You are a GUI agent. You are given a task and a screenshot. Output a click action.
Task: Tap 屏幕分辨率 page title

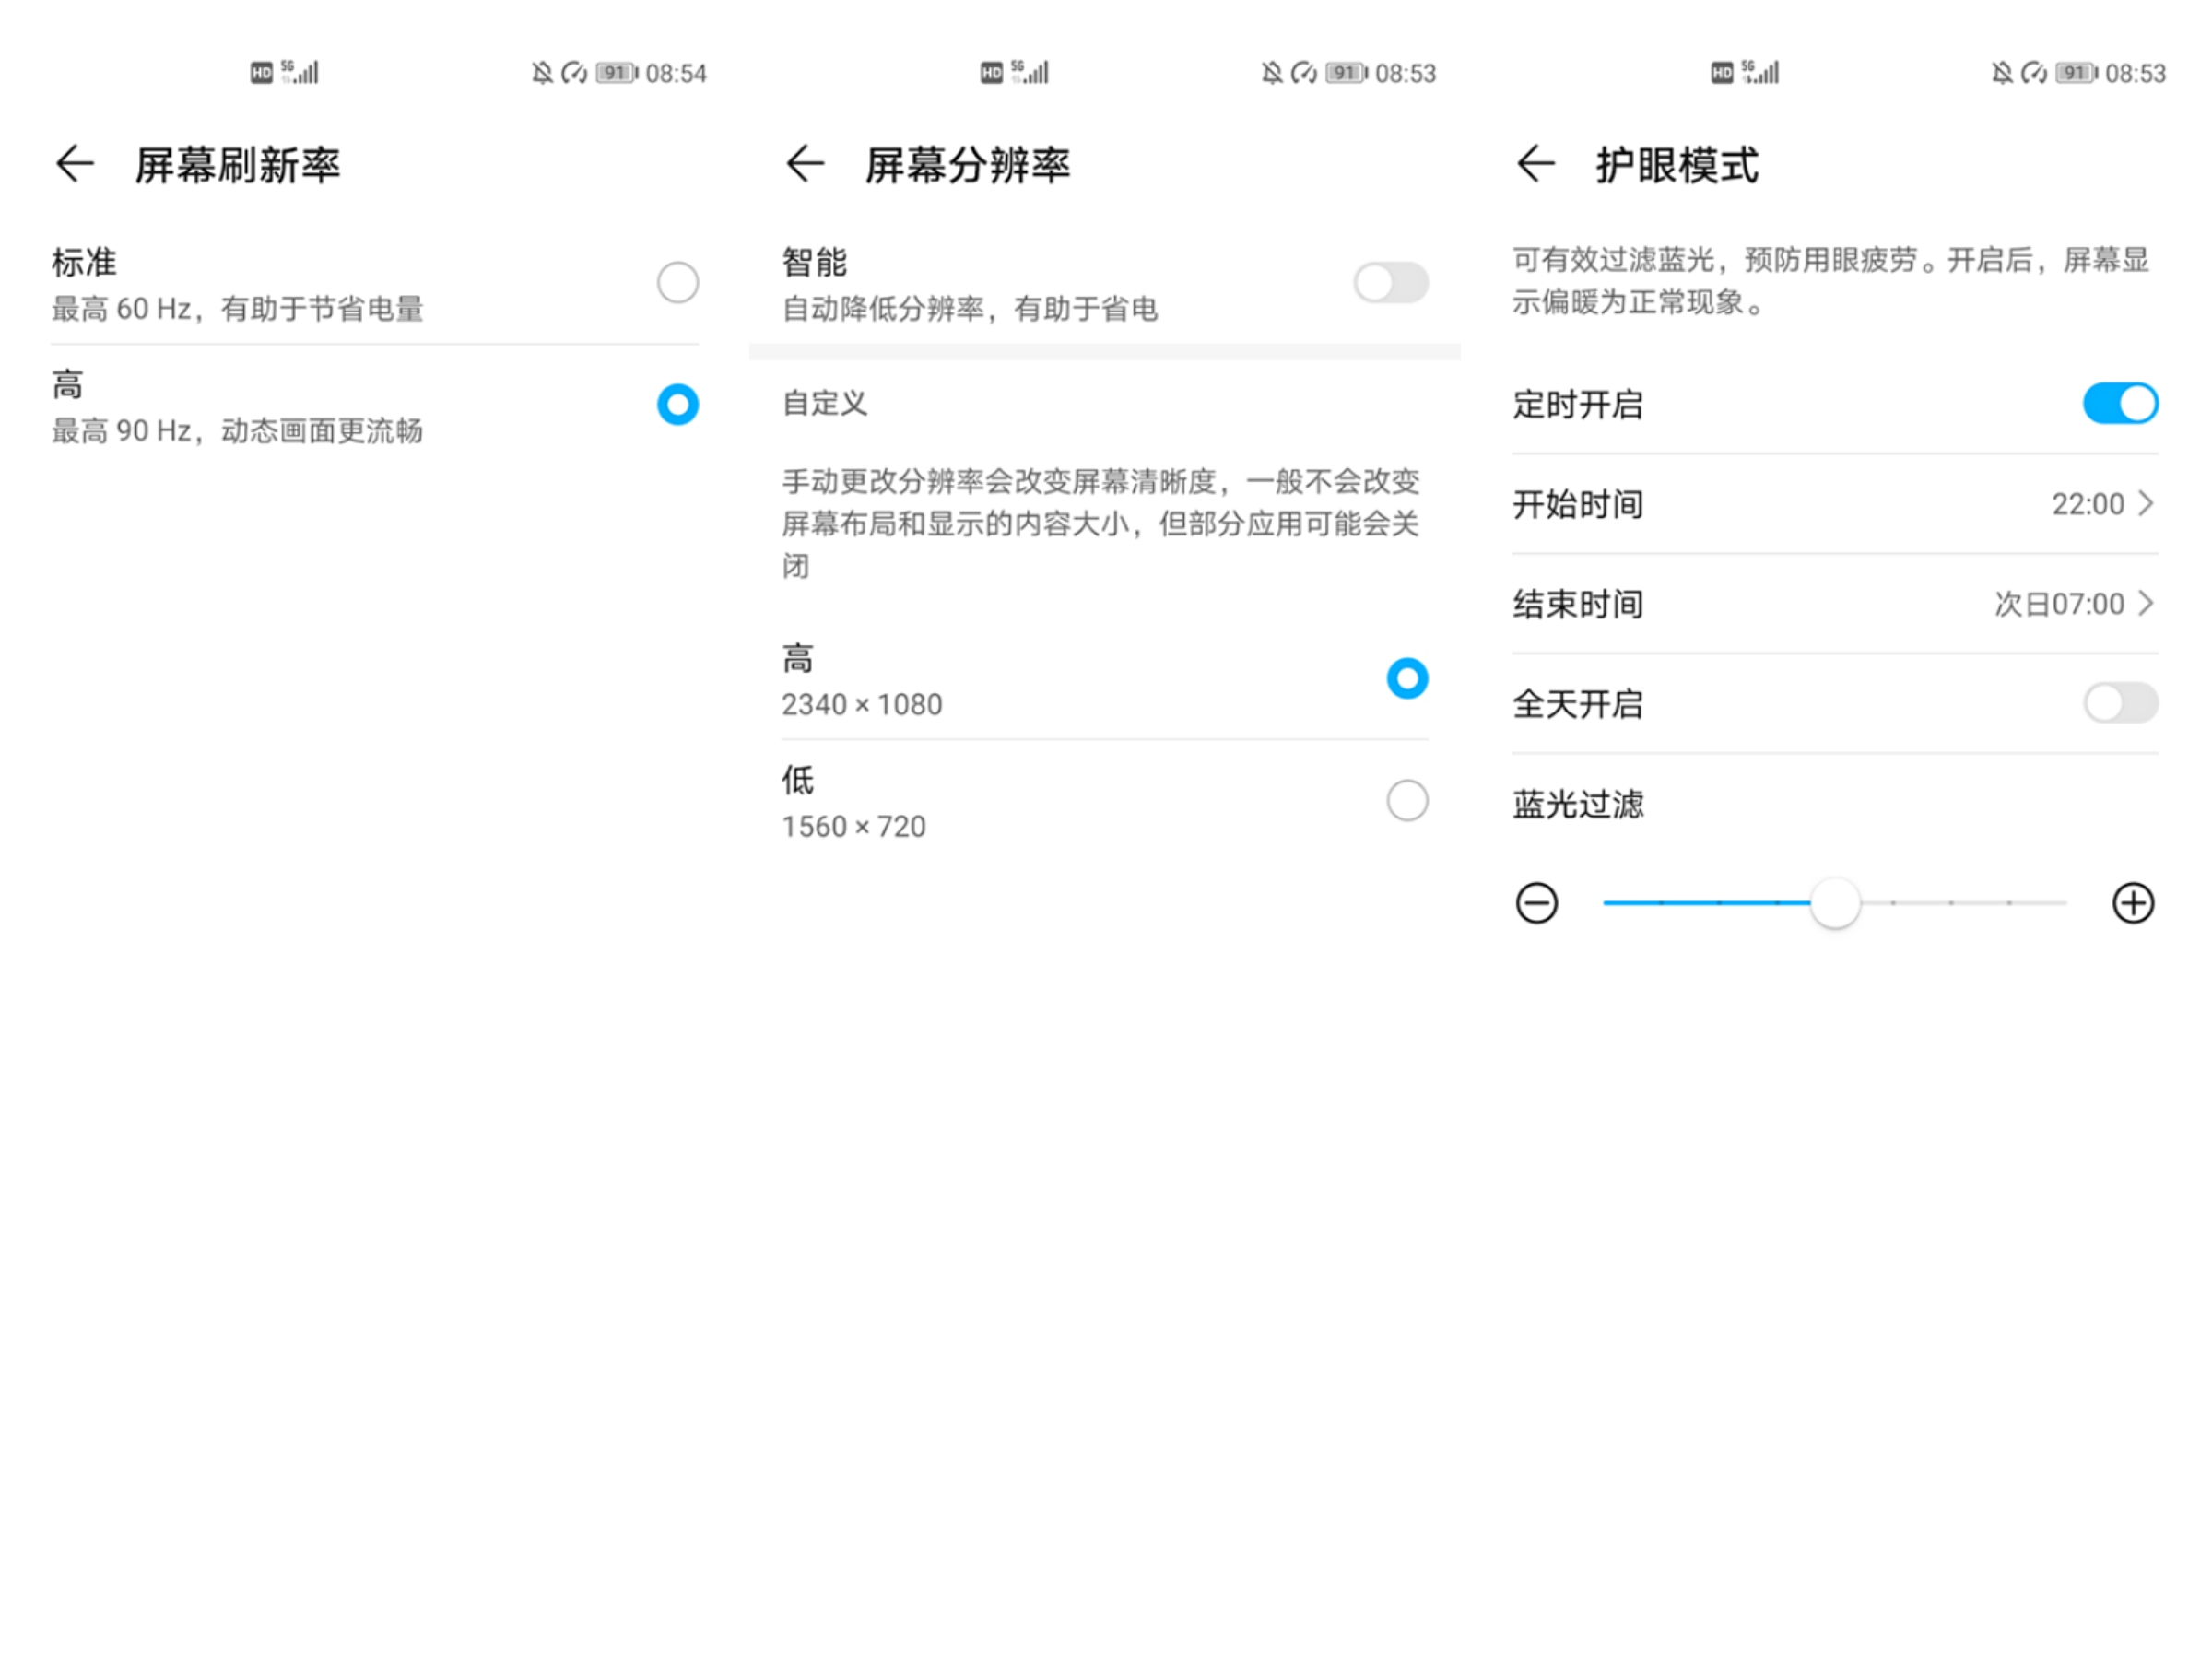coord(968,165)
